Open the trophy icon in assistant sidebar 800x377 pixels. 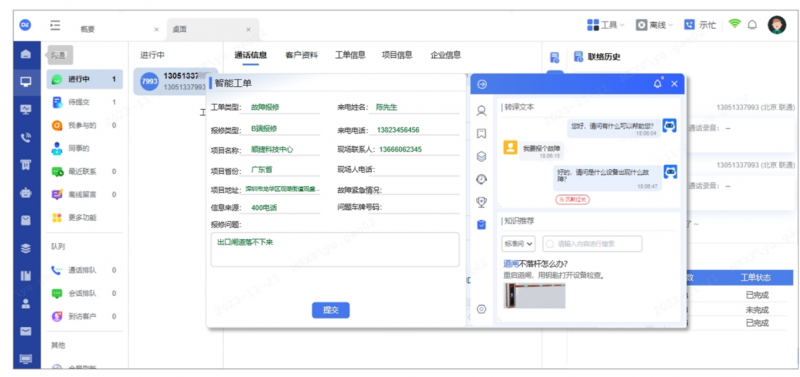[x=481, y=202]
